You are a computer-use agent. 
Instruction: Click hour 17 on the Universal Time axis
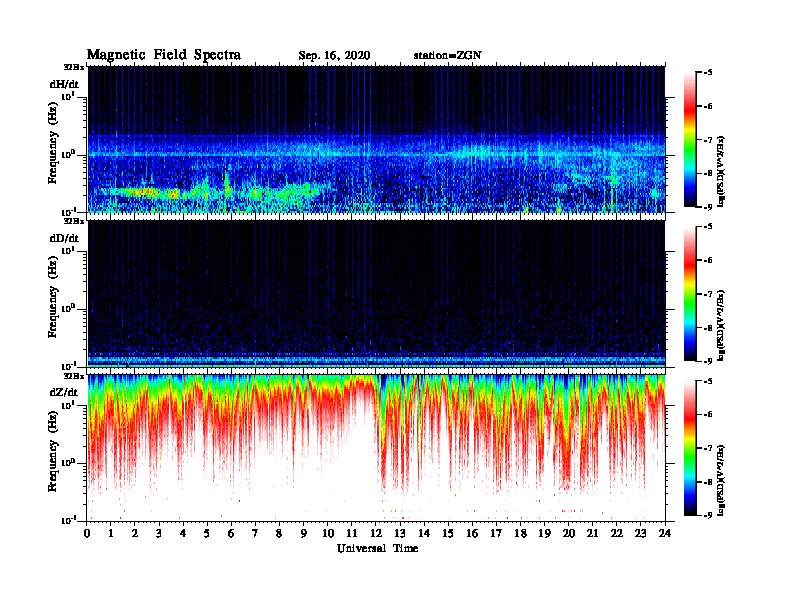tap(496, 533)
